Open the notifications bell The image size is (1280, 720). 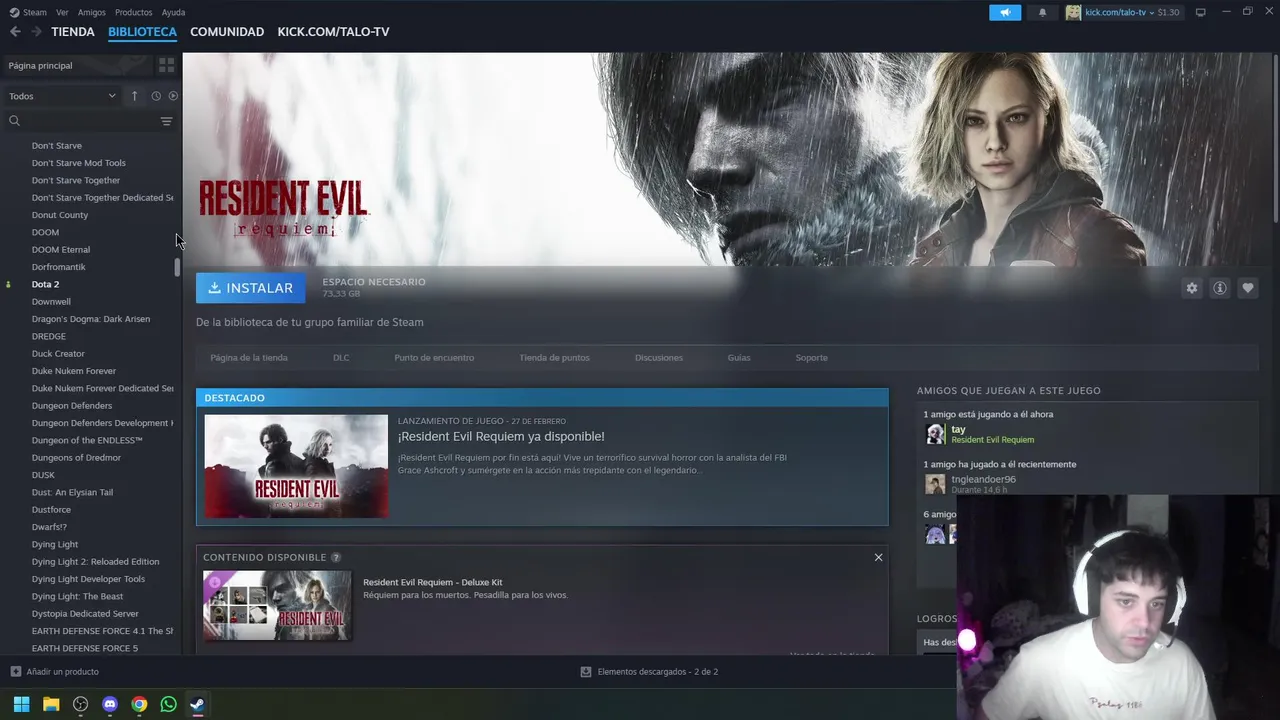coord(1042,12)
